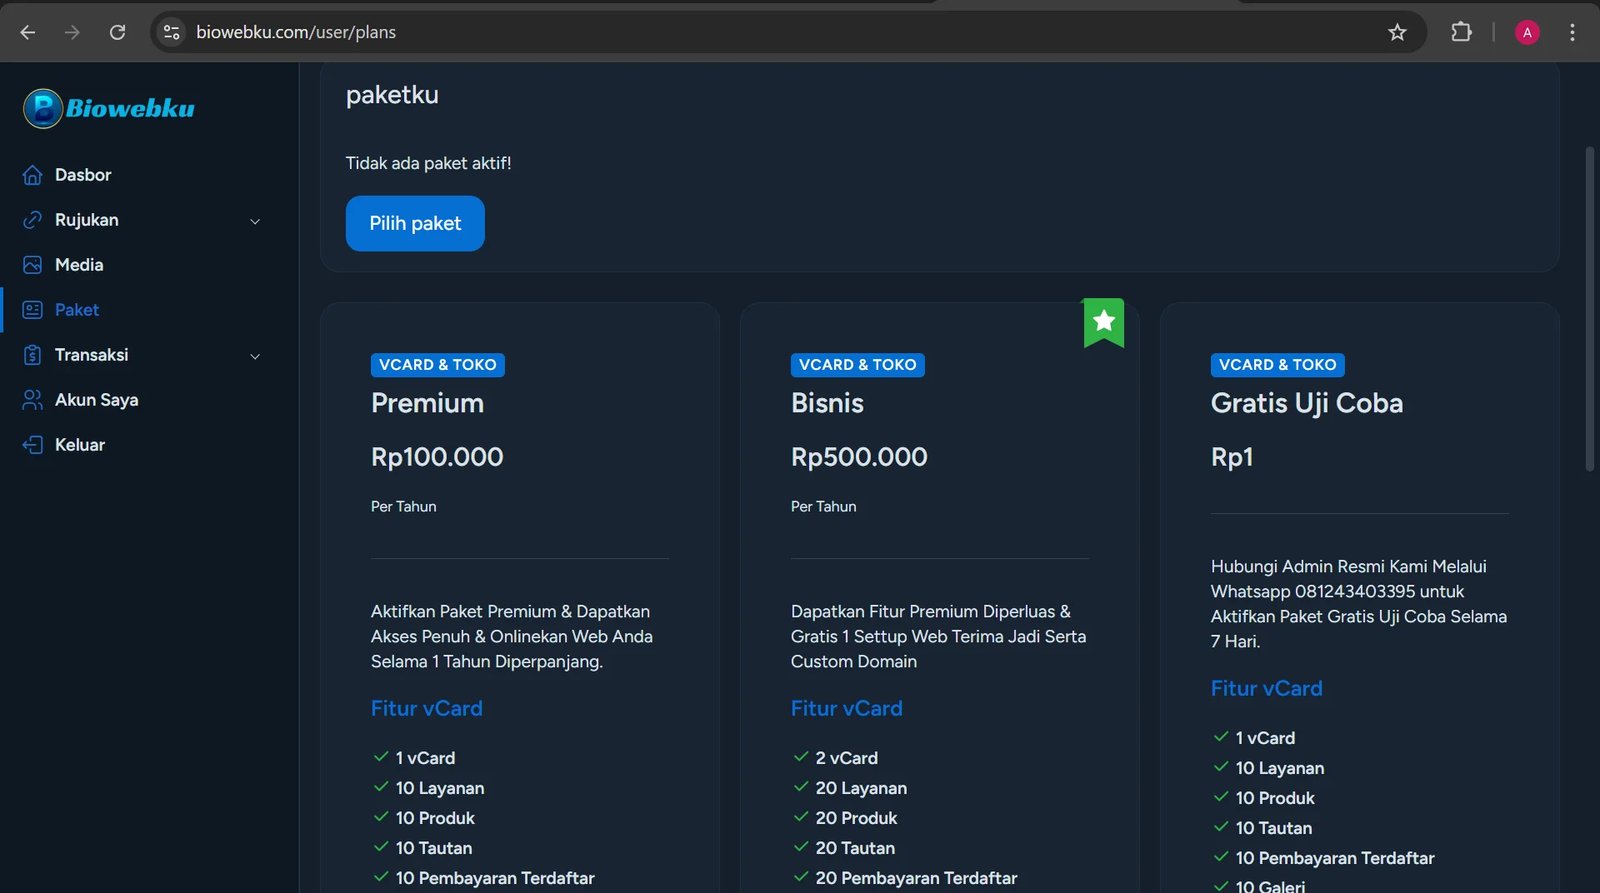Viewport: 1600px width, 893px height.
Task: Open Rujukan menu item
Action: (x=87, y=220)
